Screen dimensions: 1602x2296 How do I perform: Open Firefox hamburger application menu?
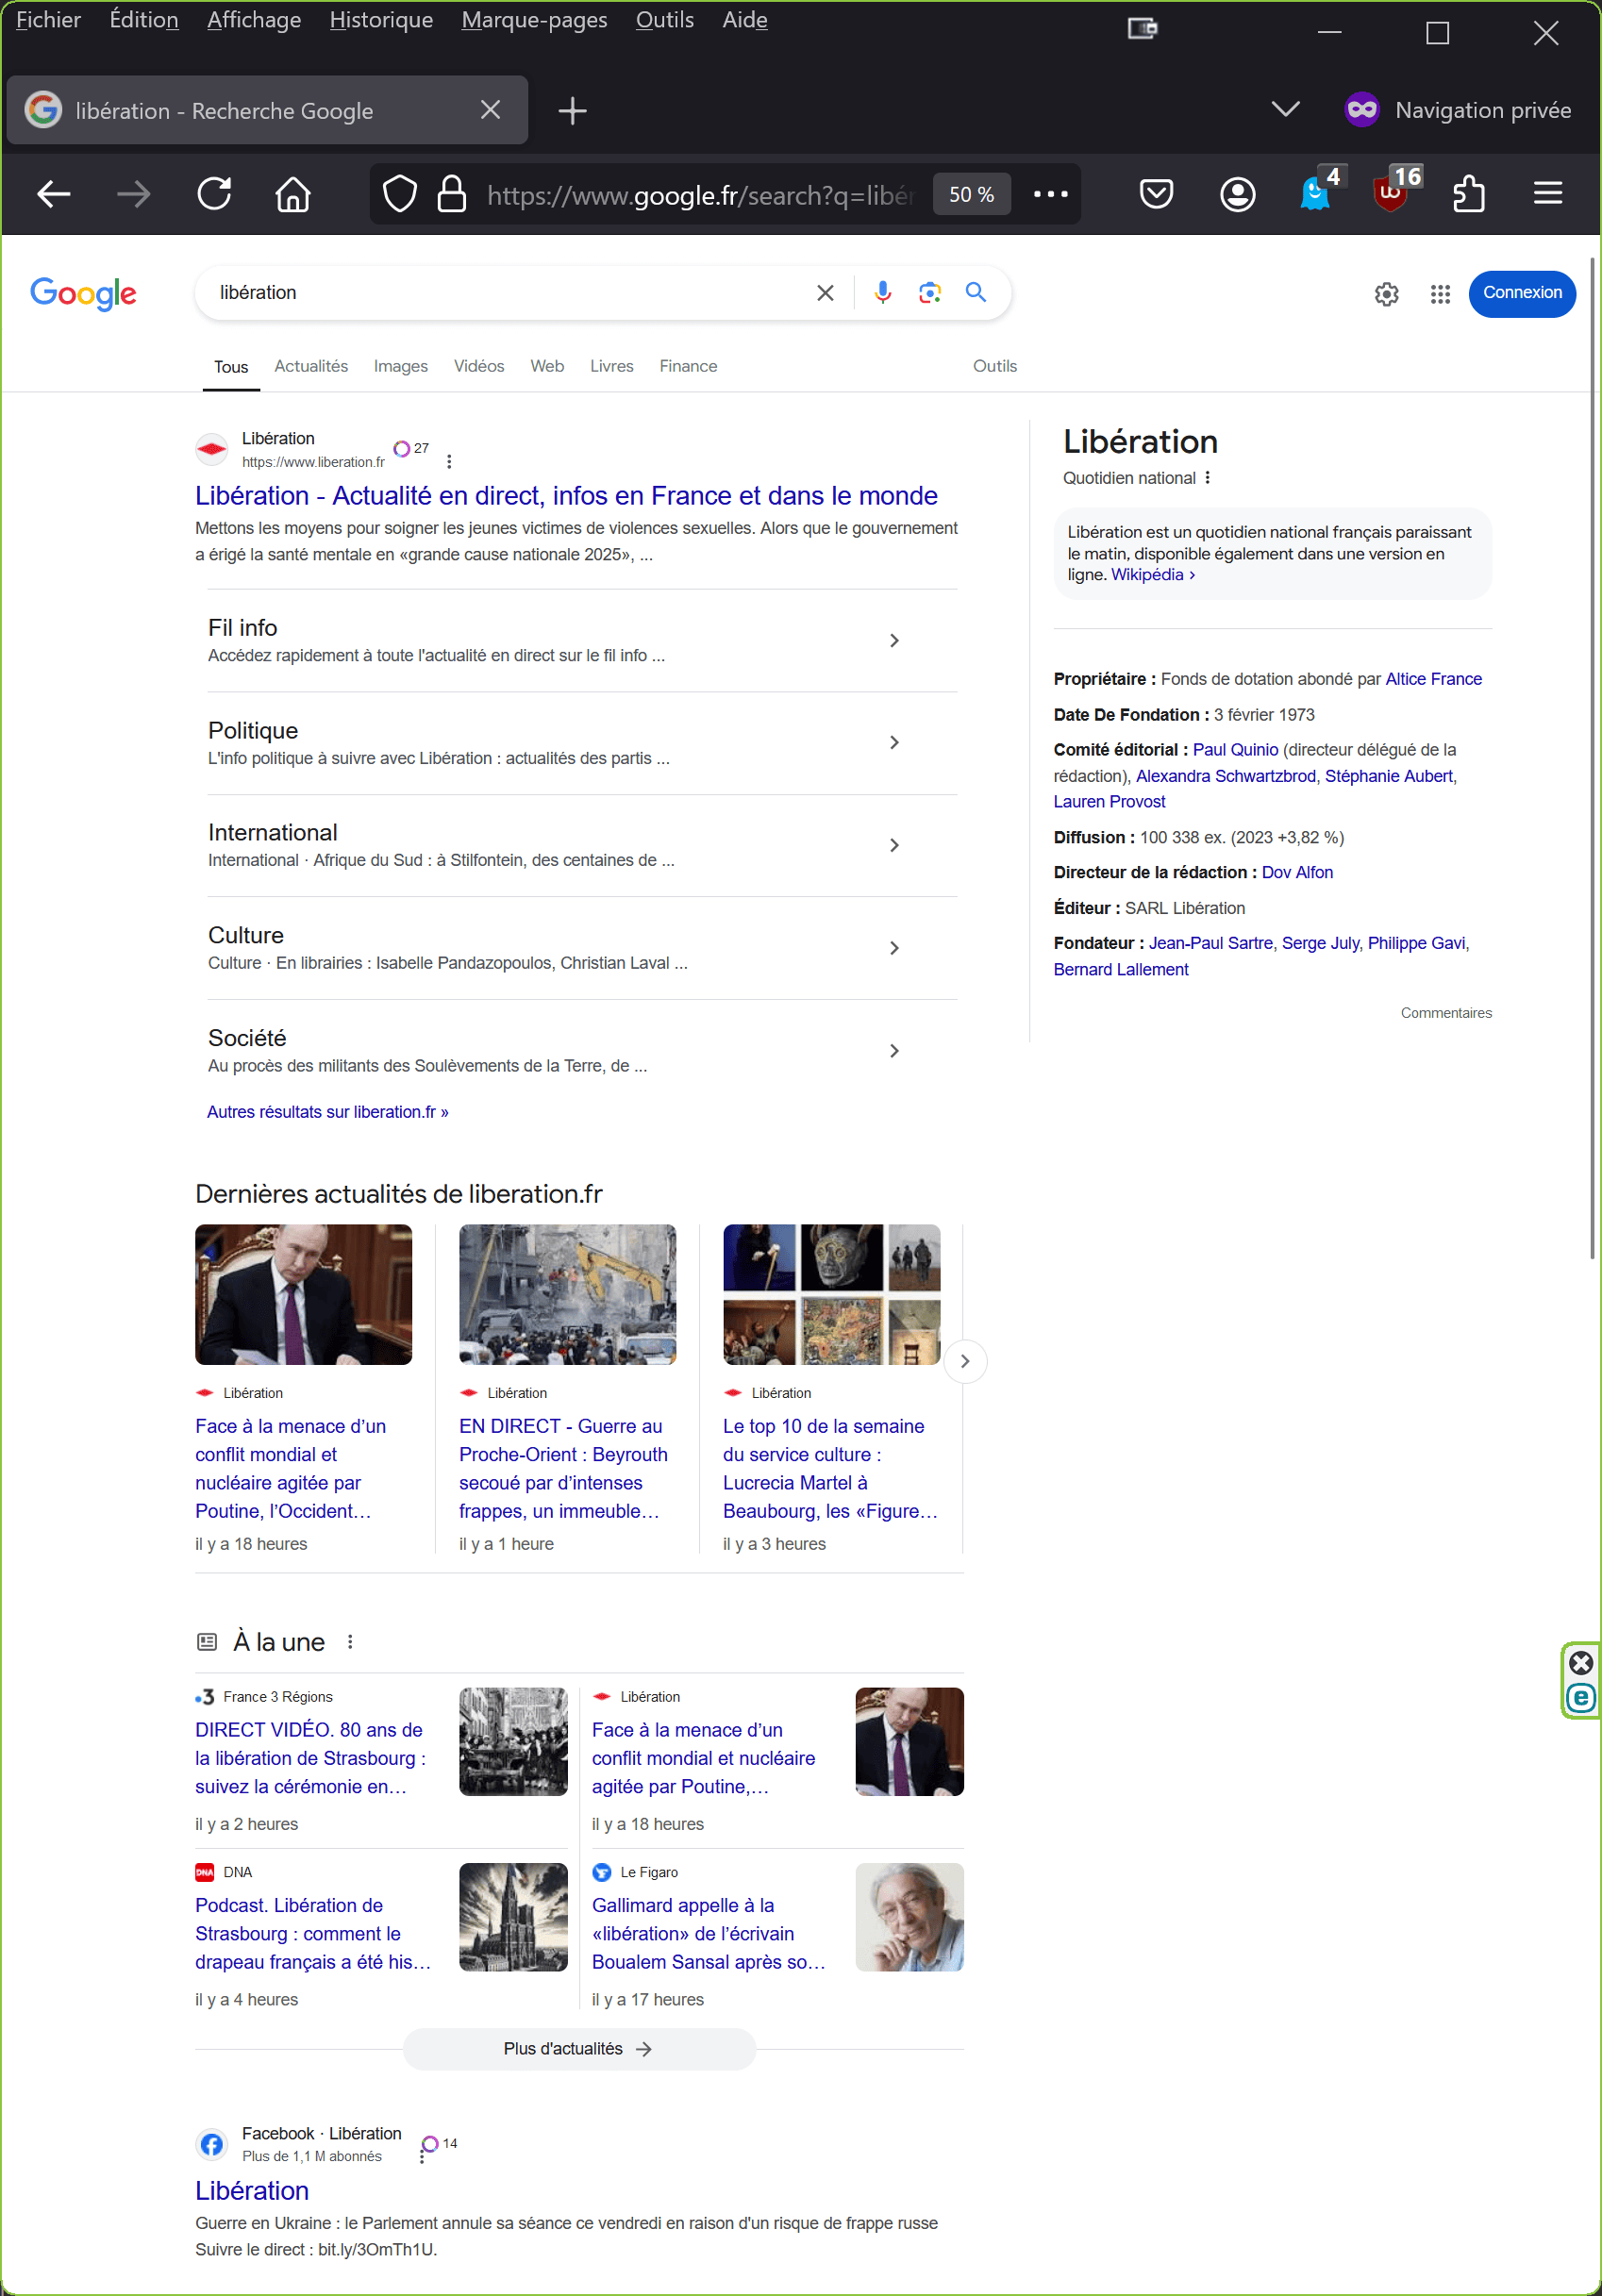pyautogui.click(x=1547, y=193)
